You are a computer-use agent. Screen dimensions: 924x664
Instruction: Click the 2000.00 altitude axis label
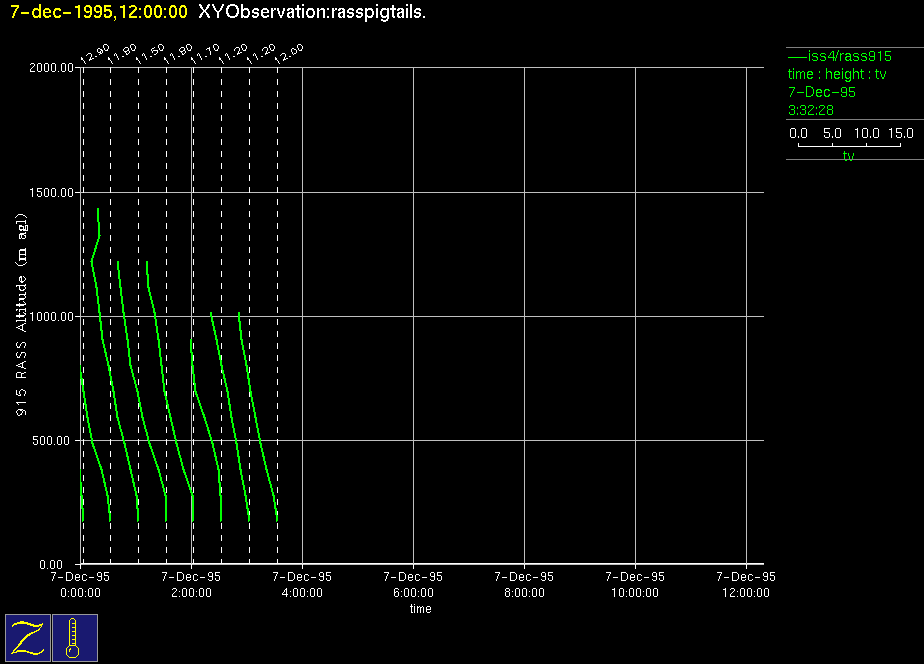tap(52, 68)
